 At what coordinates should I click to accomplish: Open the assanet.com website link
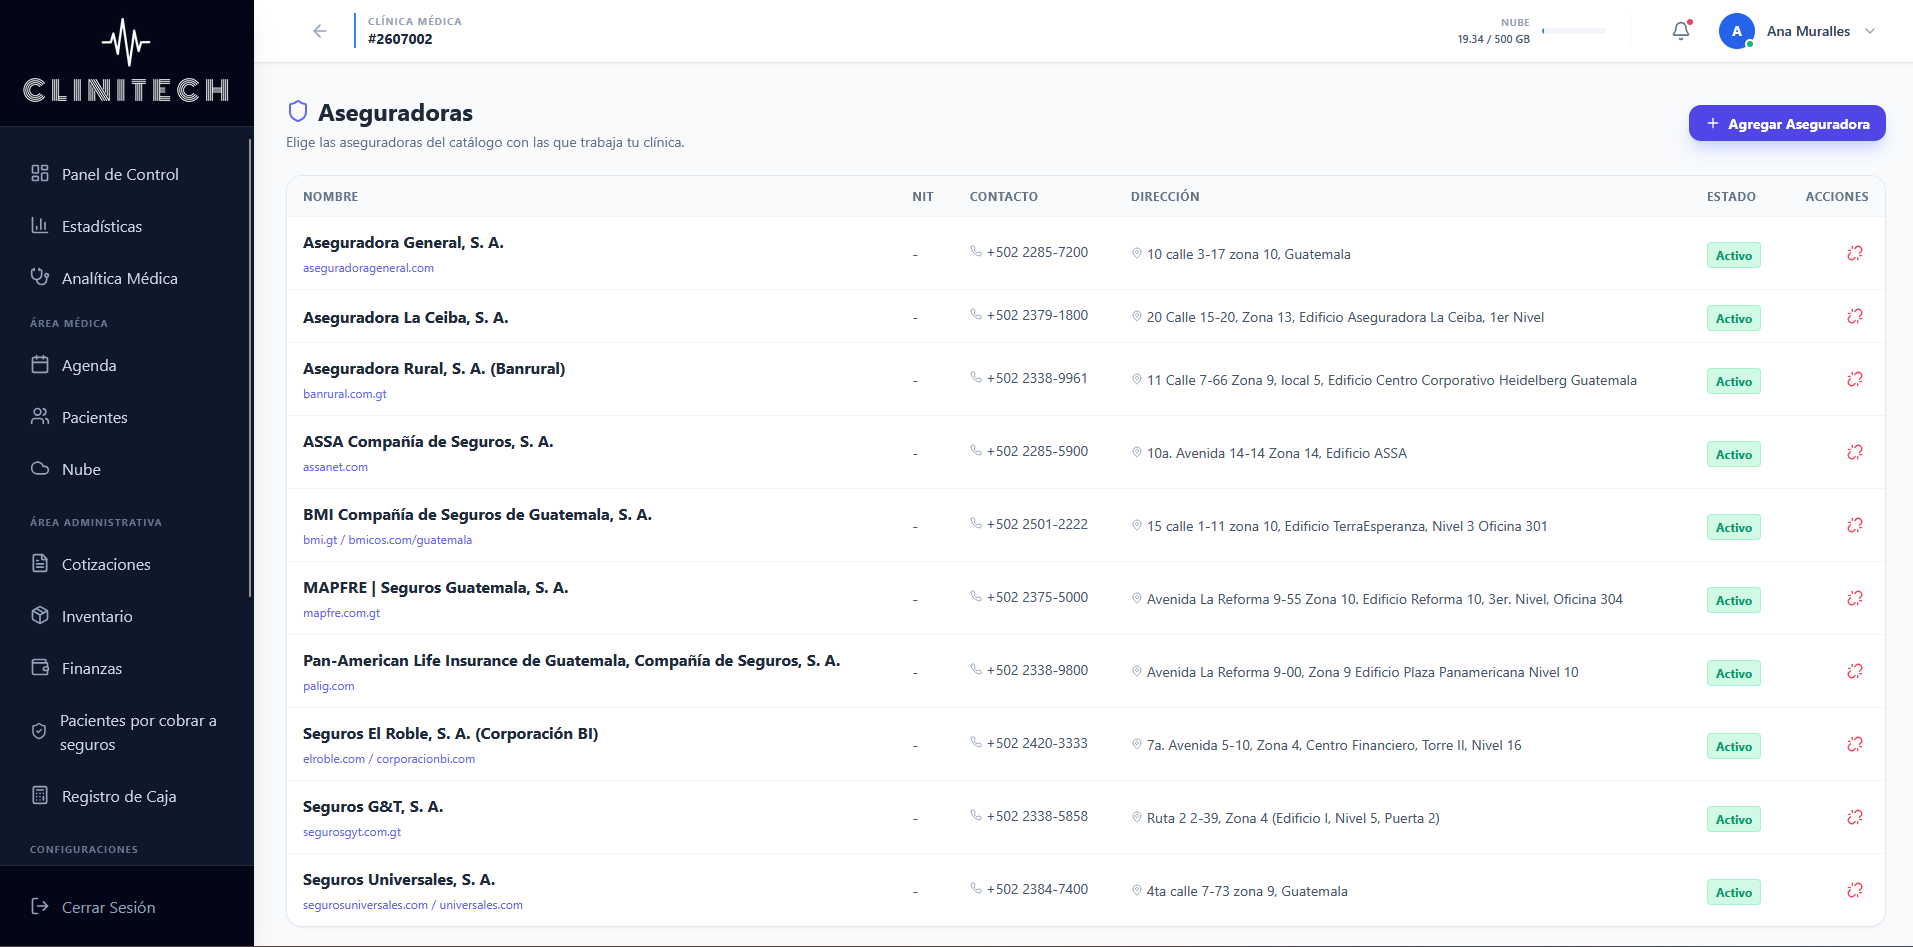click(x=335, y=467)
